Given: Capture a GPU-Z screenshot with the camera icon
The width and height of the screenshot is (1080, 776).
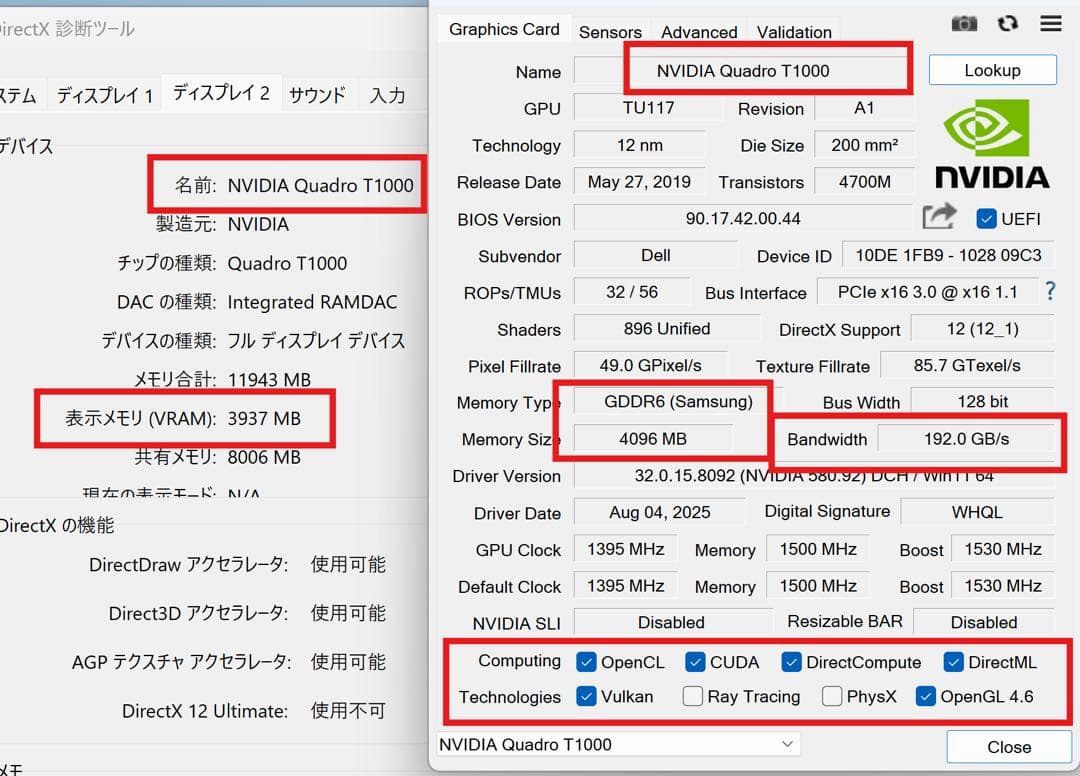Looking at the screenshot, I should point(963,23).
